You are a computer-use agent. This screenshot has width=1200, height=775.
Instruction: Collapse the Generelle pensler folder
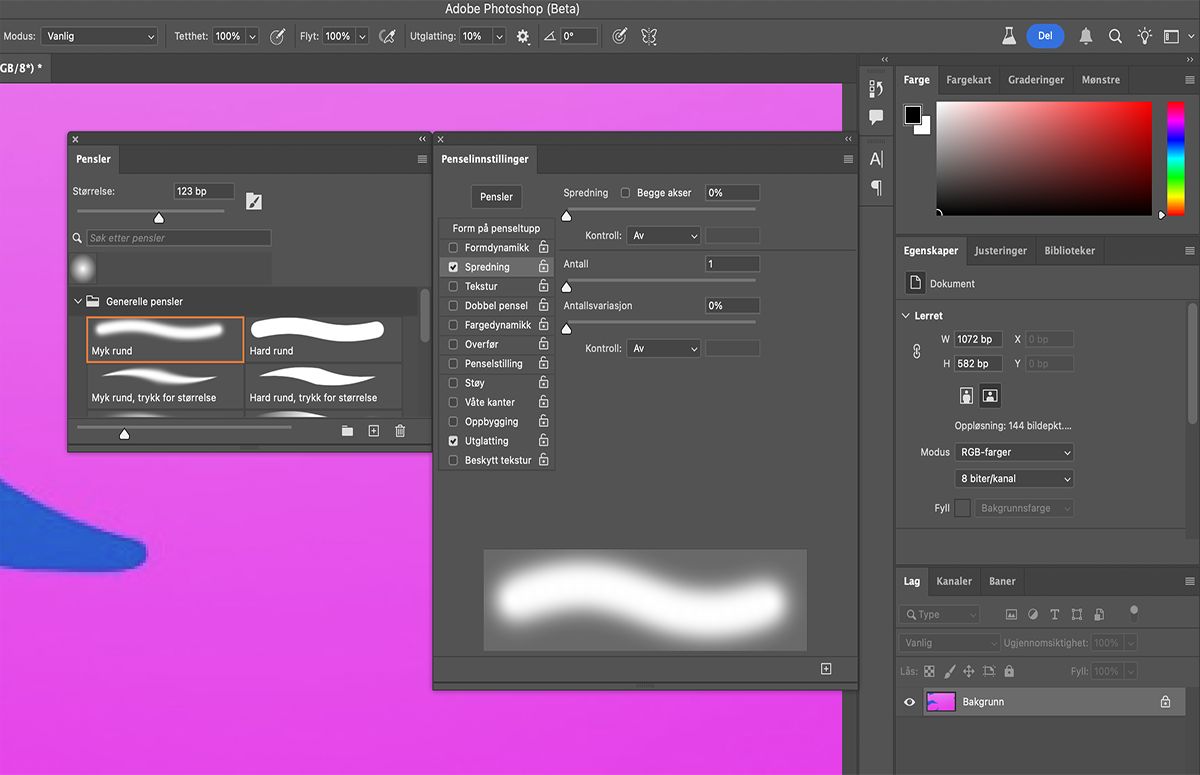point(78,301)
